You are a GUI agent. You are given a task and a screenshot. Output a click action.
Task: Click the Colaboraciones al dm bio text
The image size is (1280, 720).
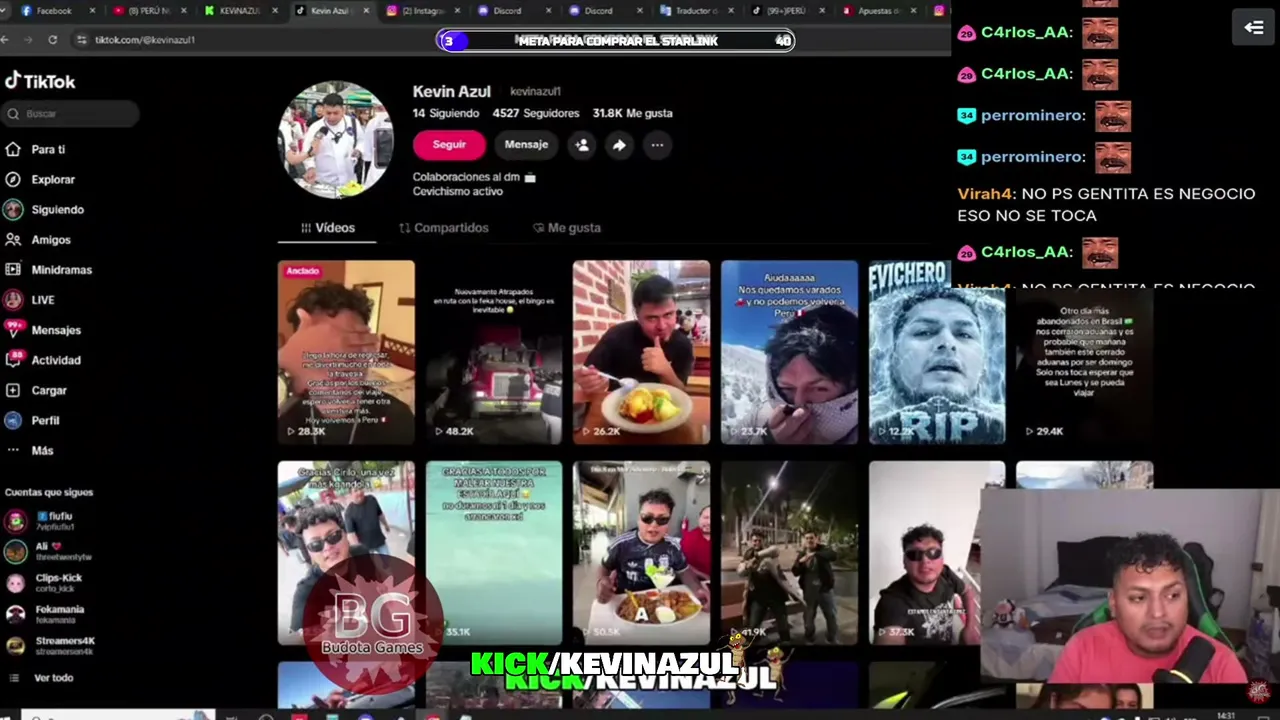point(474,177)
